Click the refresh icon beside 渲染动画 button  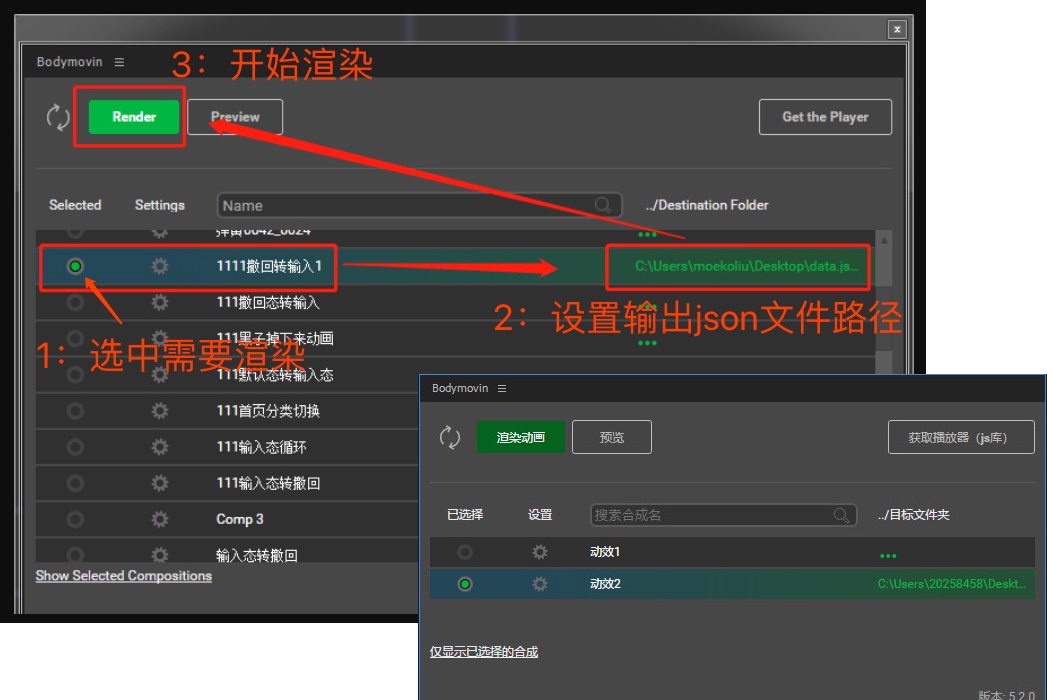point(450,437)
